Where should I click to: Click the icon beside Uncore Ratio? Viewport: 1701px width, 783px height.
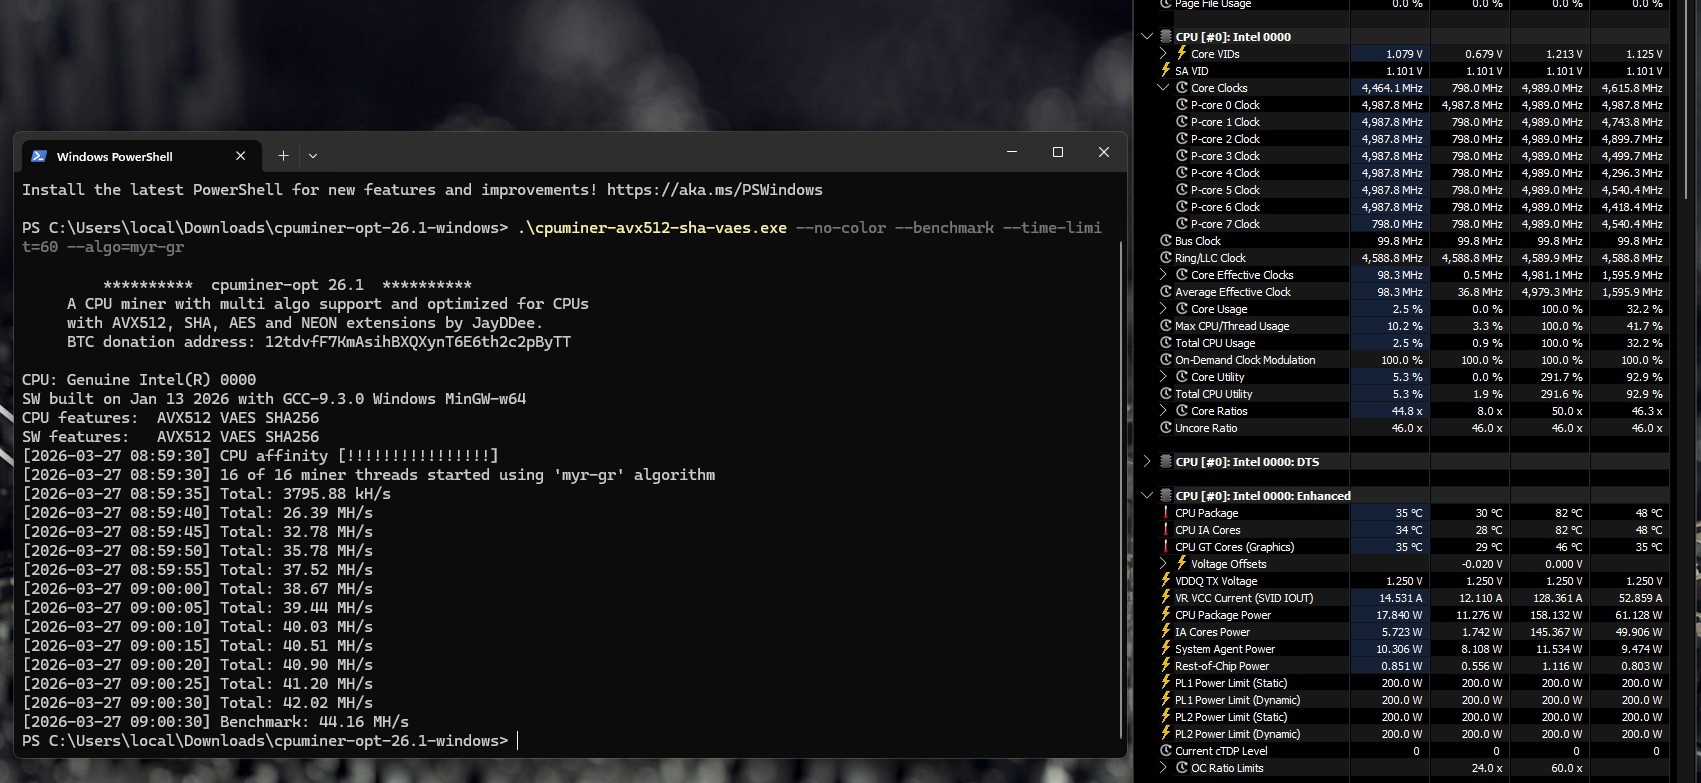pos(1166,428)
